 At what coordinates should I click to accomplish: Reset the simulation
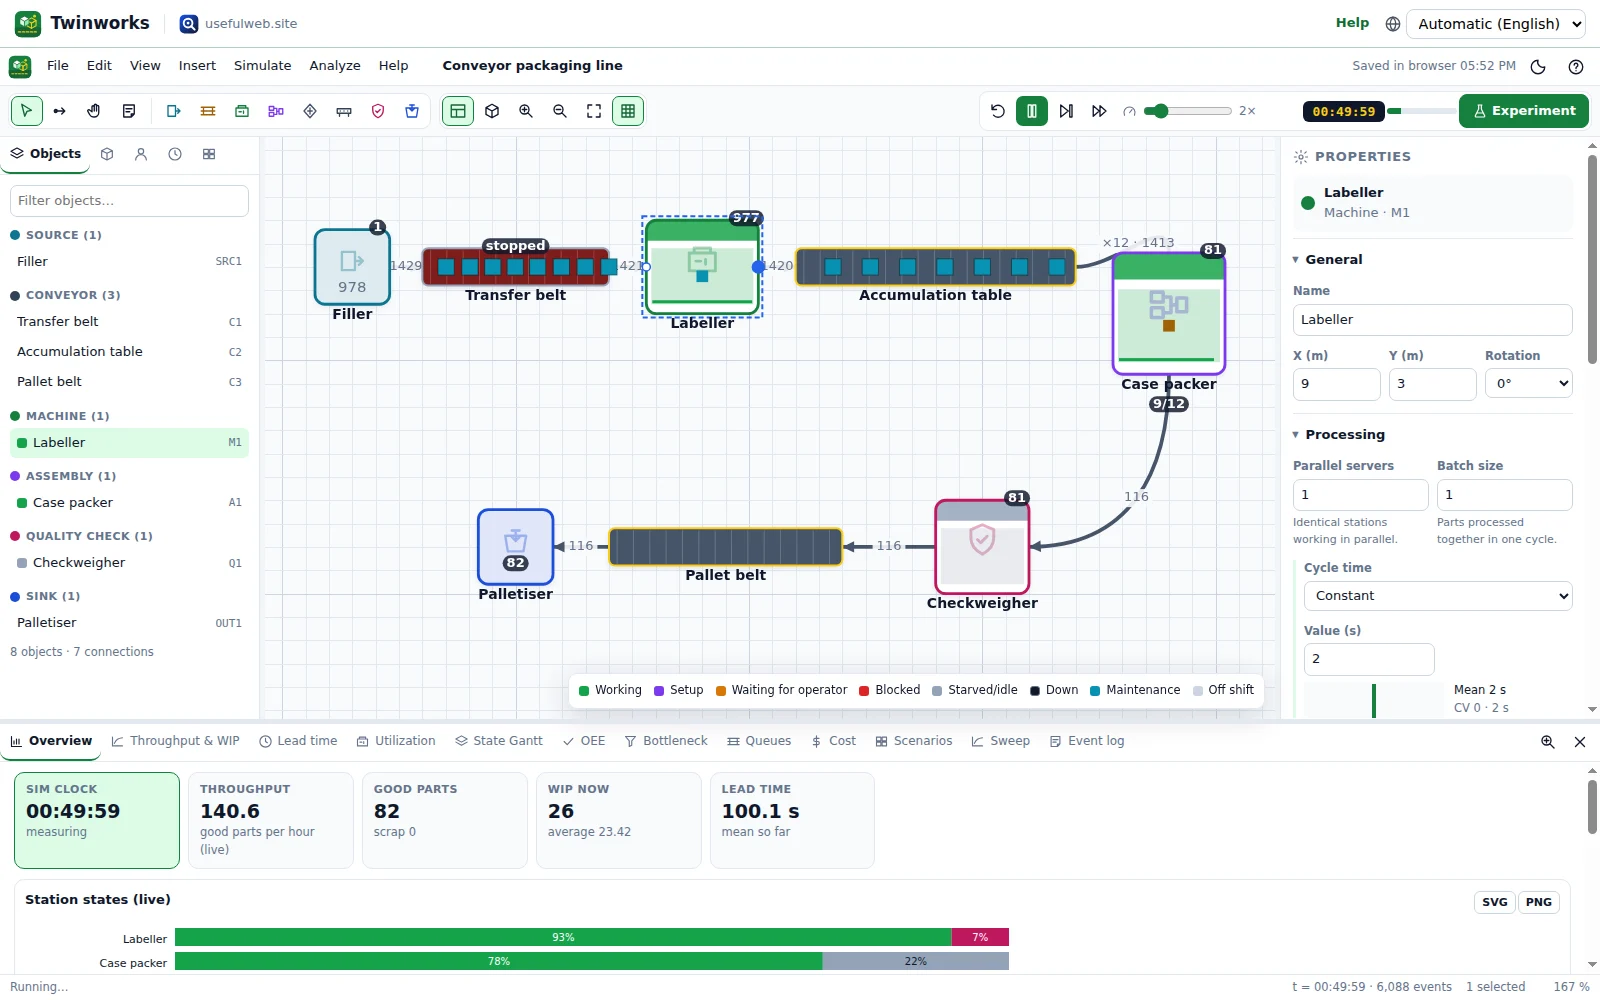tap(998, 111)
